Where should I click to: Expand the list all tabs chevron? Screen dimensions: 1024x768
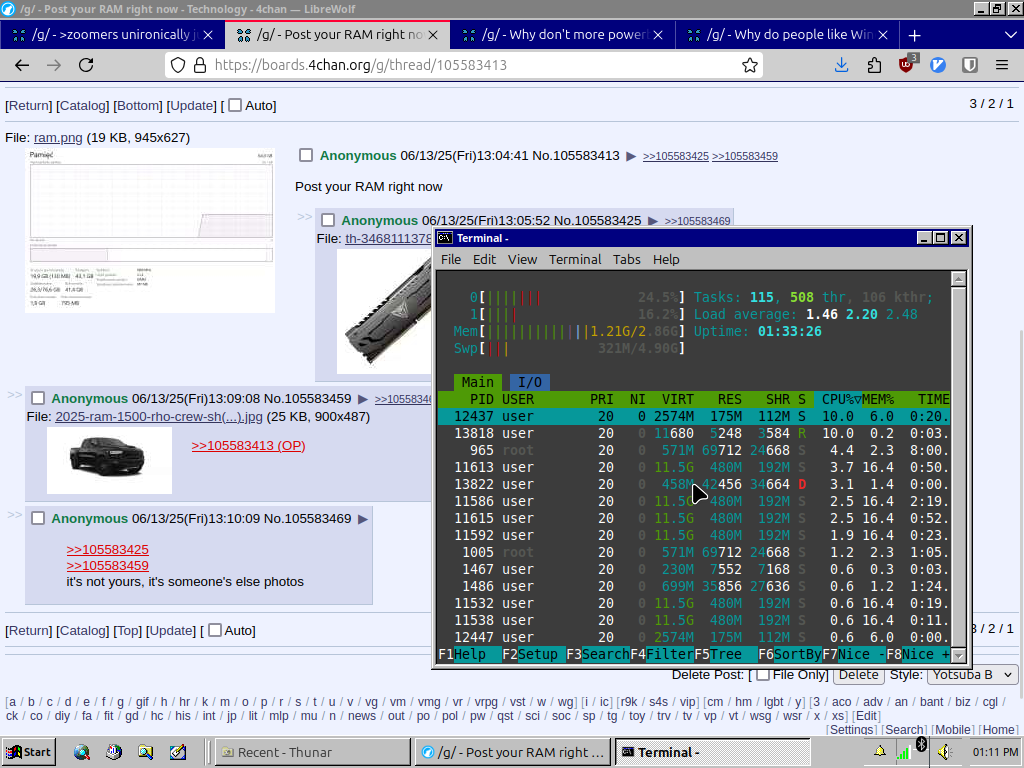1010,35
